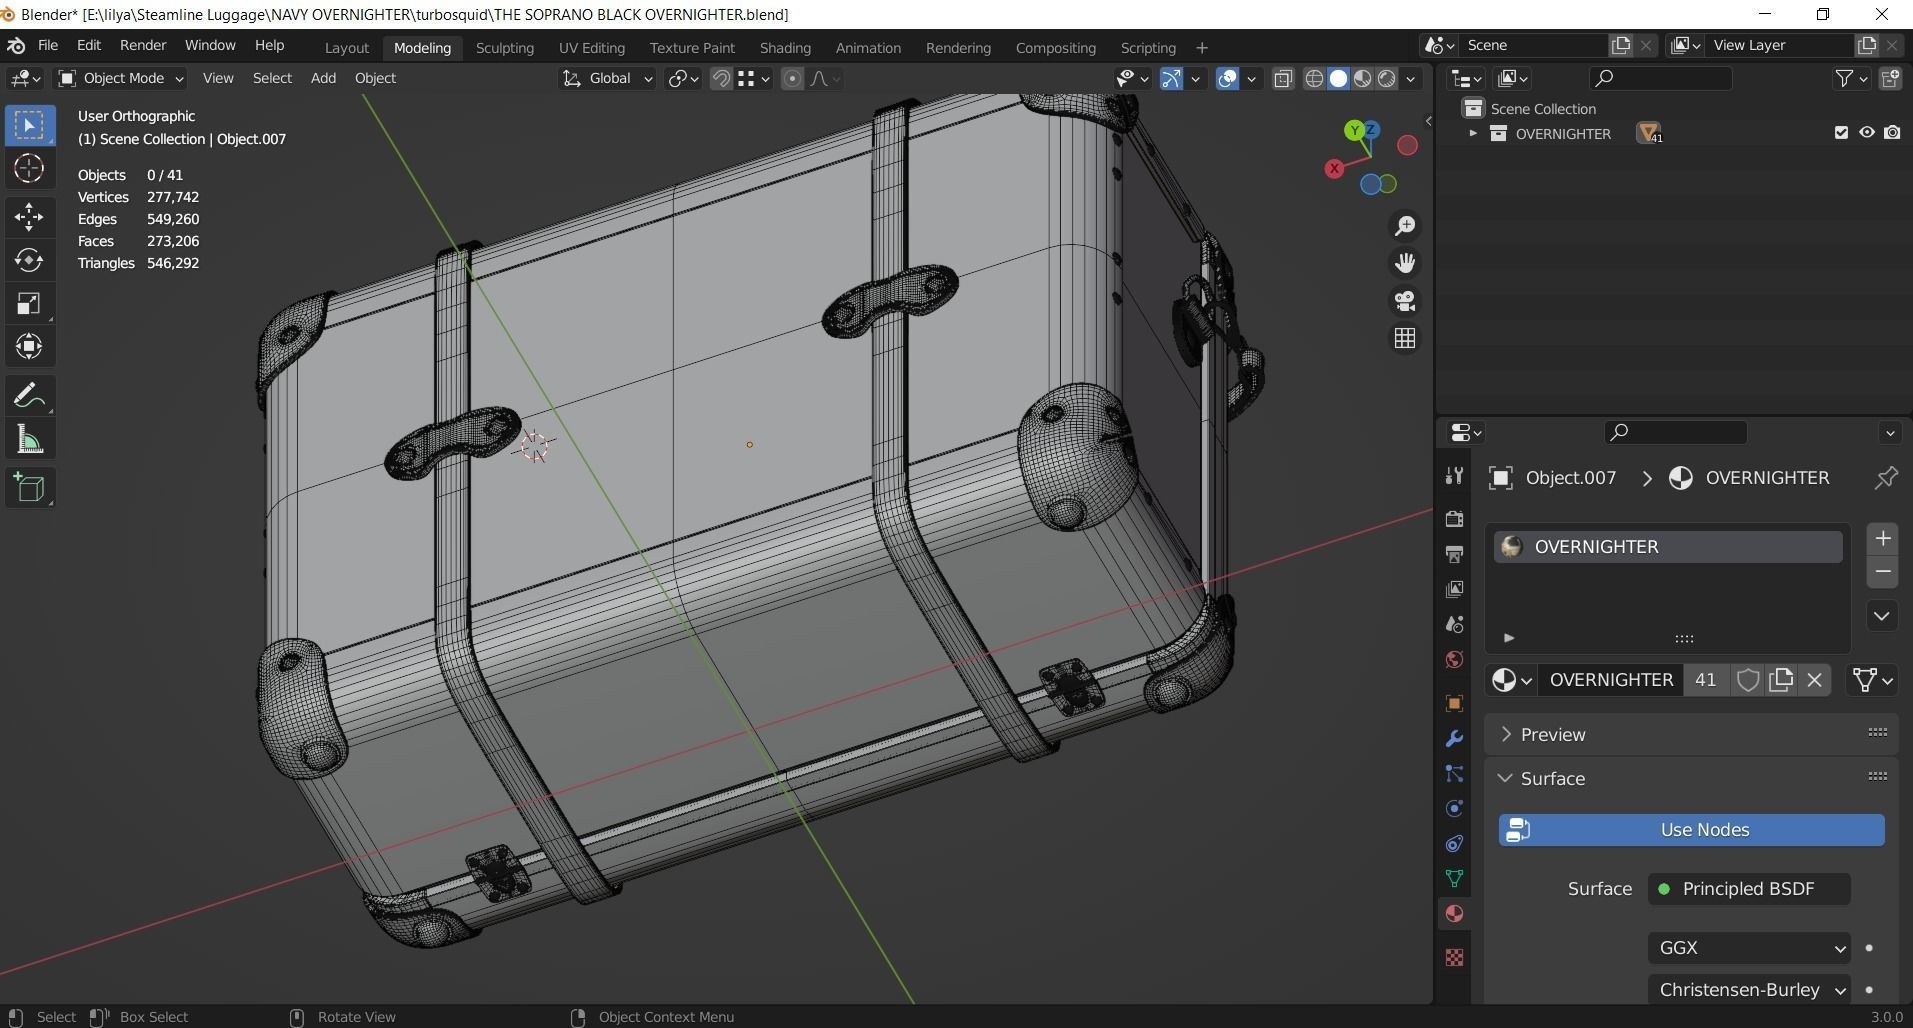Remove the material slot with minus button

pos(1882,572)
